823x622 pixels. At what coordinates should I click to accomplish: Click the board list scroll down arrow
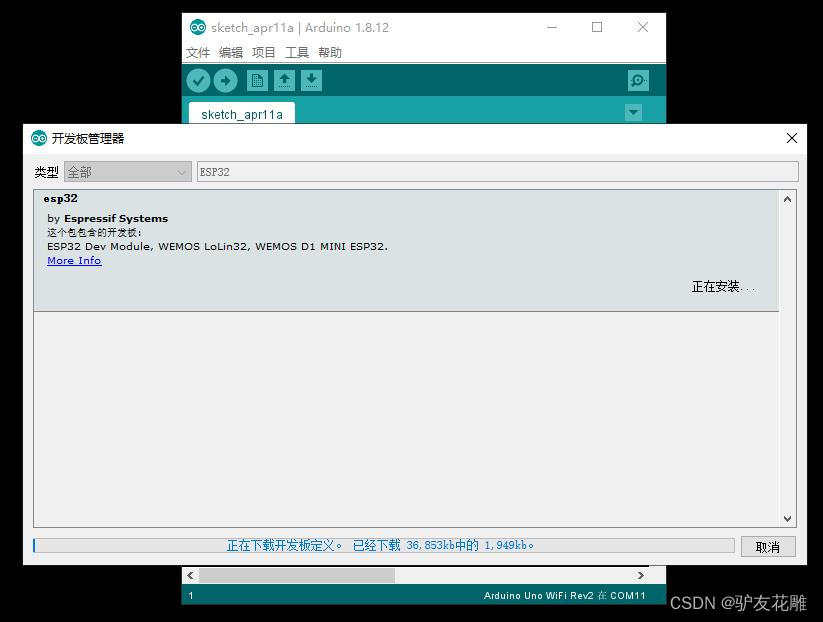coord(787,519)
